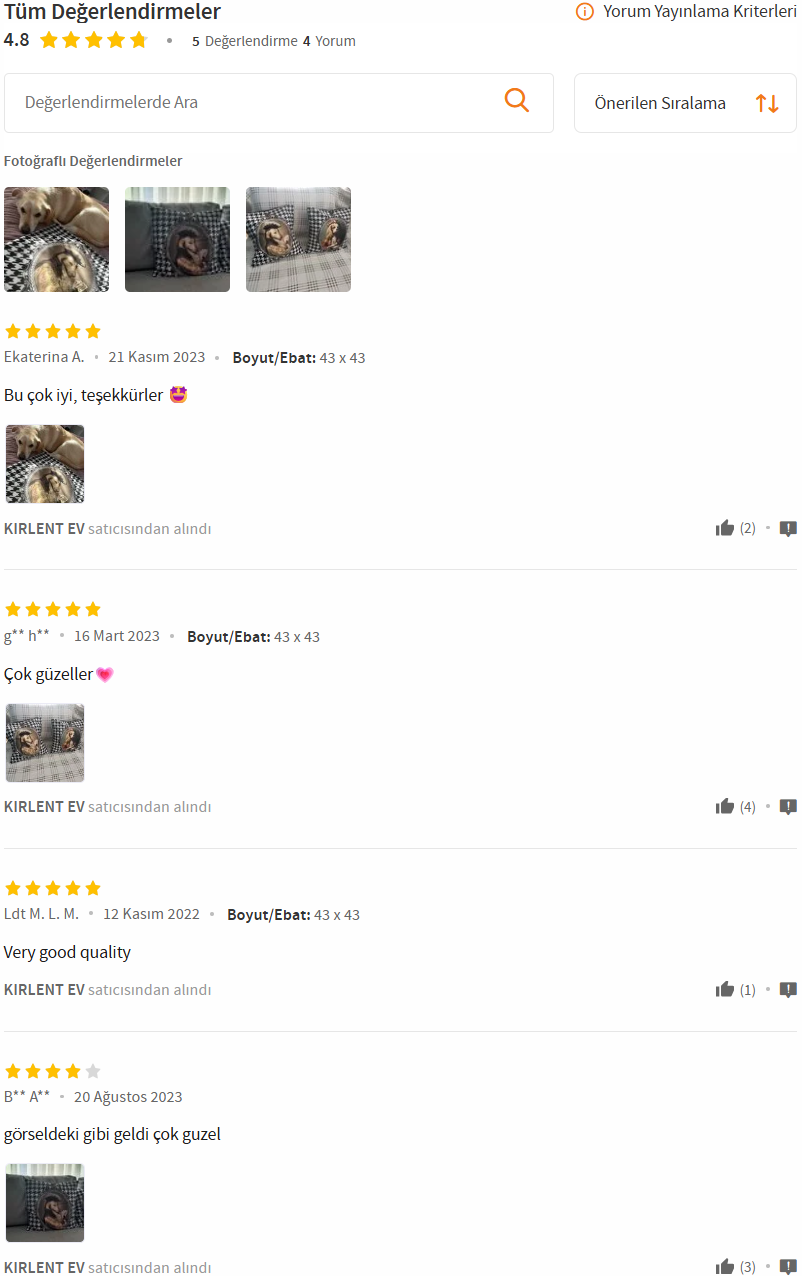The width and height of the screenshot is (802, 1276).
Task: View photo attached to Ekaterina A.'s review
Action: [45, 464]
